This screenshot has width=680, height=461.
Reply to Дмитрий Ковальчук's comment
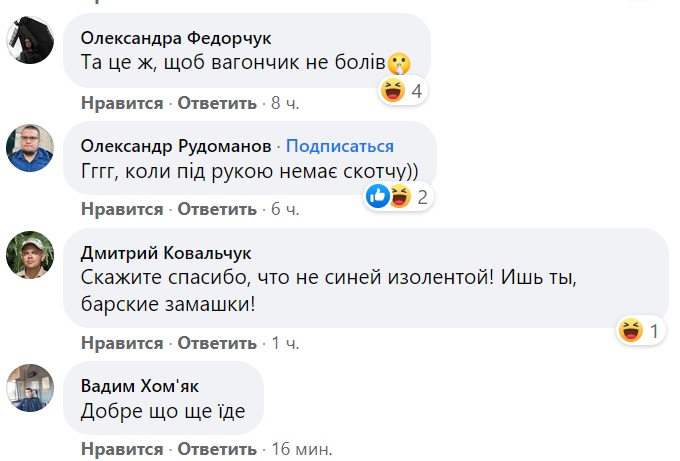coord(218,343)
